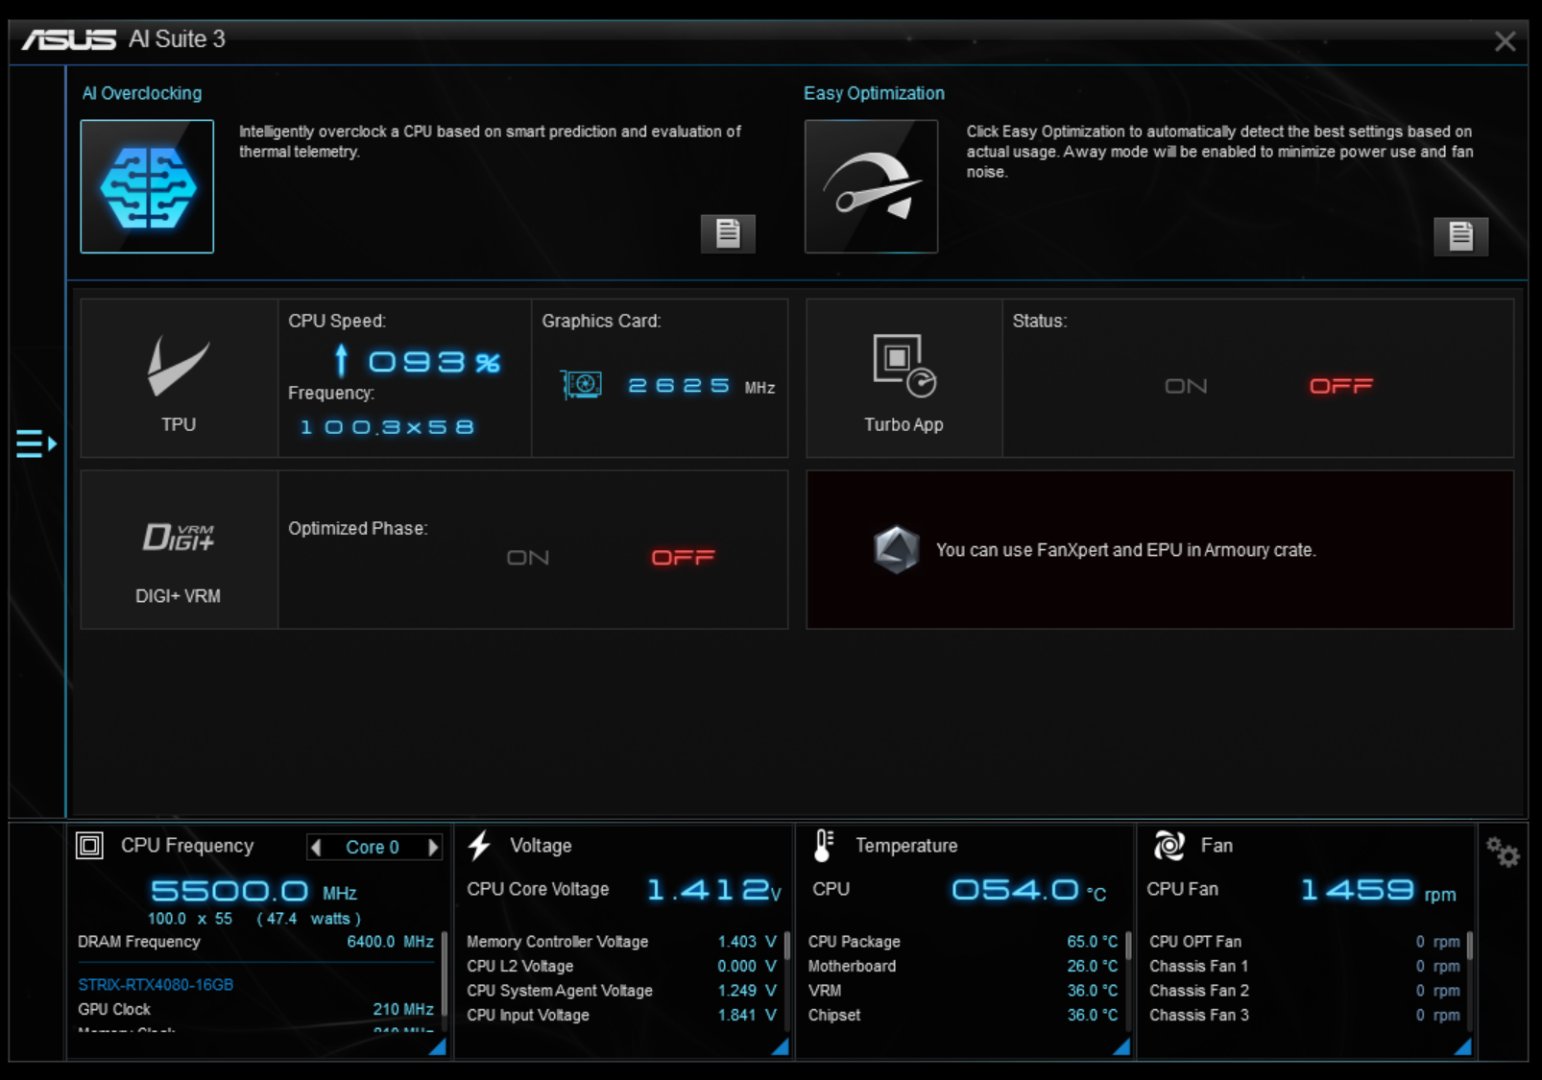Expand the left sidebar menu
The height and width of the screenshot is (1080, 1542).
[x=36, y=443]
